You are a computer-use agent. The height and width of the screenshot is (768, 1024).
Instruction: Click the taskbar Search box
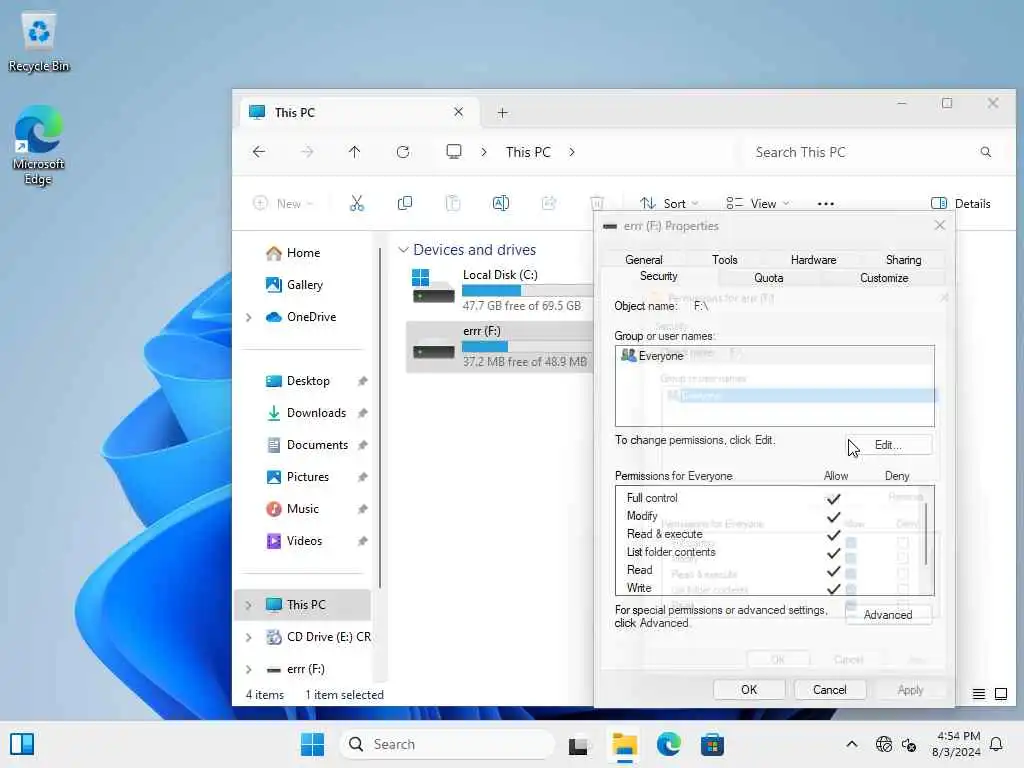point(447,744)
